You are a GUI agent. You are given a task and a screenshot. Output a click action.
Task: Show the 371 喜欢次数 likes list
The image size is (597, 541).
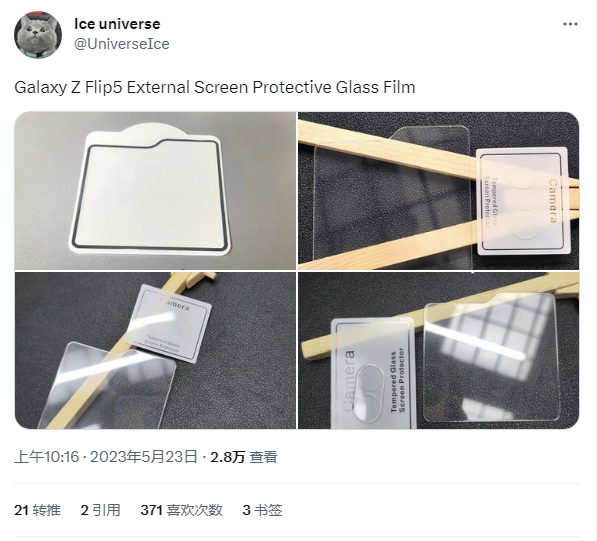point(182,510)
